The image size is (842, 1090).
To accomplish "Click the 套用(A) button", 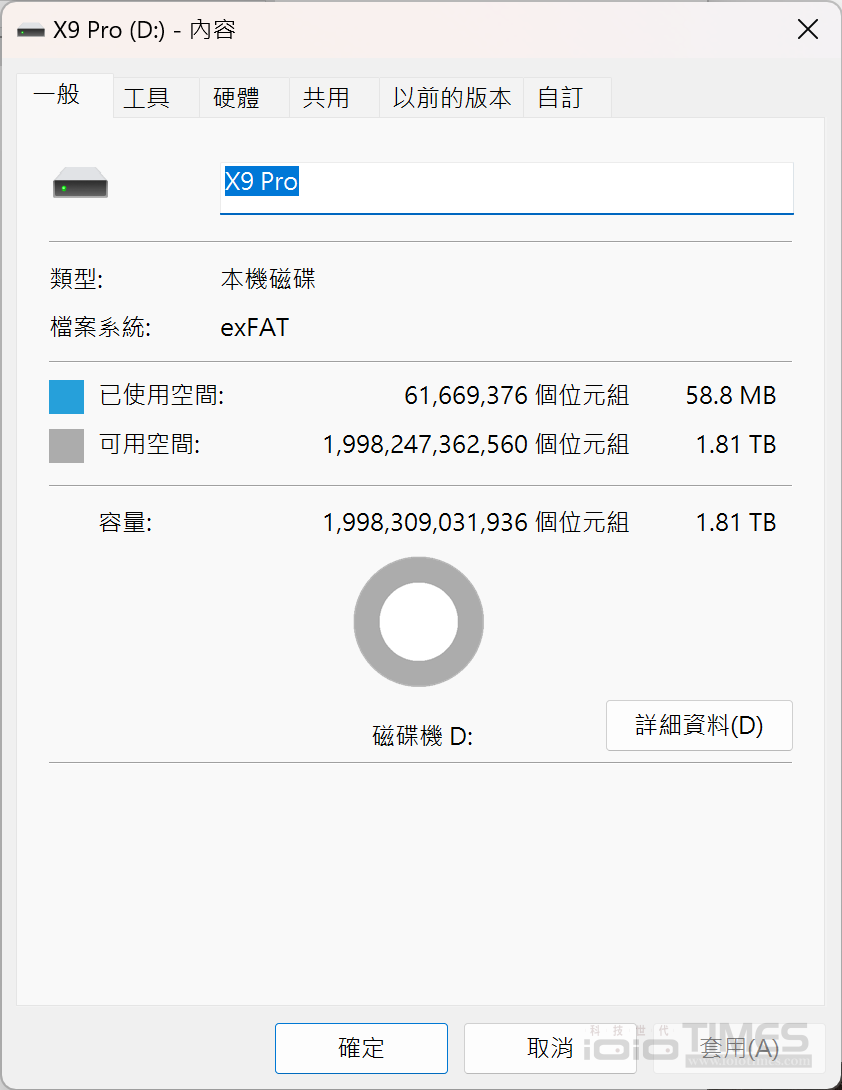I will [x=738, y=1048].
